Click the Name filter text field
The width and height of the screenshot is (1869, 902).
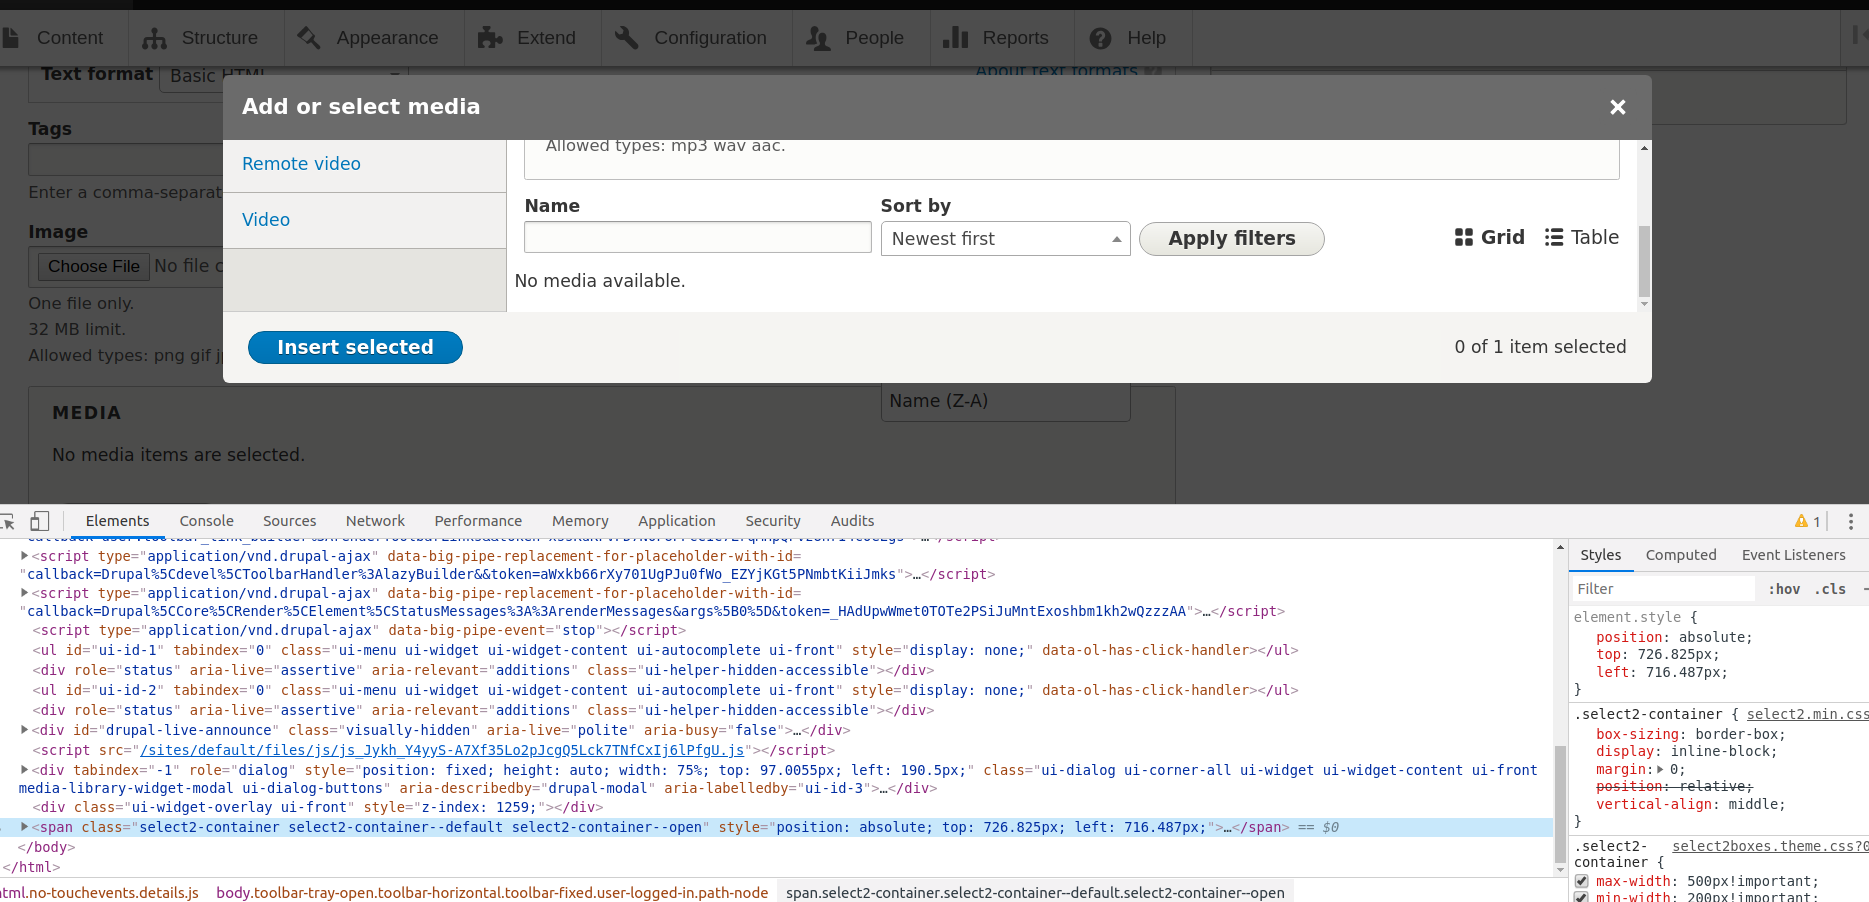[697, 238]
